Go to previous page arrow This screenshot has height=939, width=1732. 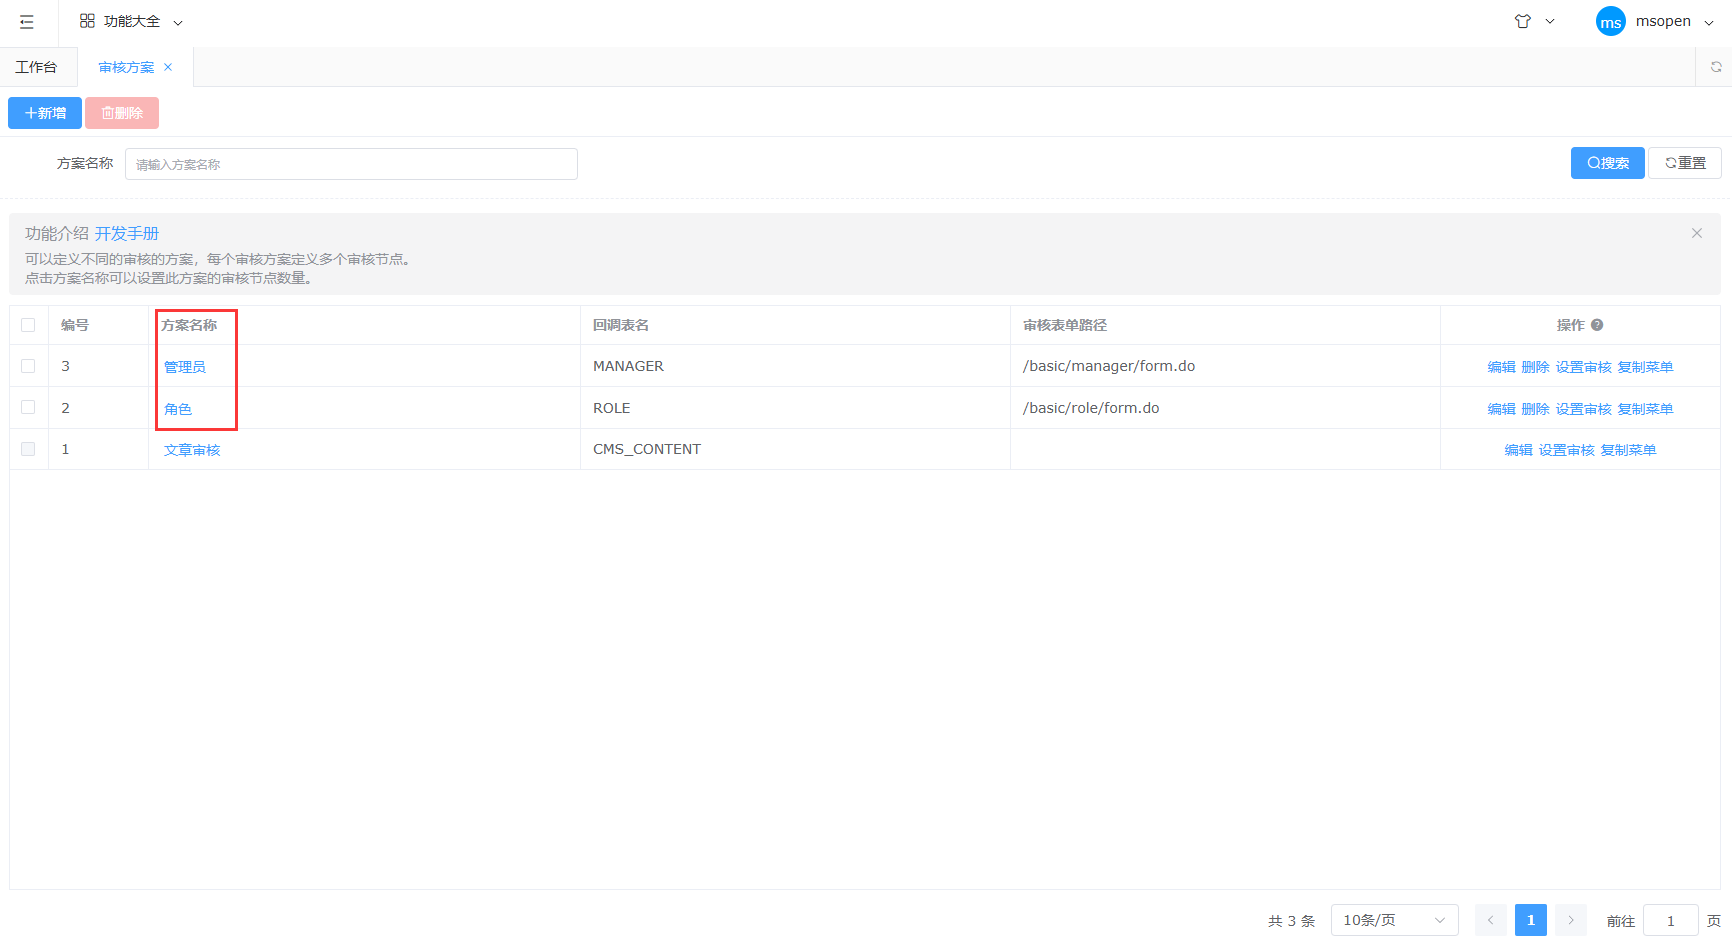point(1490,920)
